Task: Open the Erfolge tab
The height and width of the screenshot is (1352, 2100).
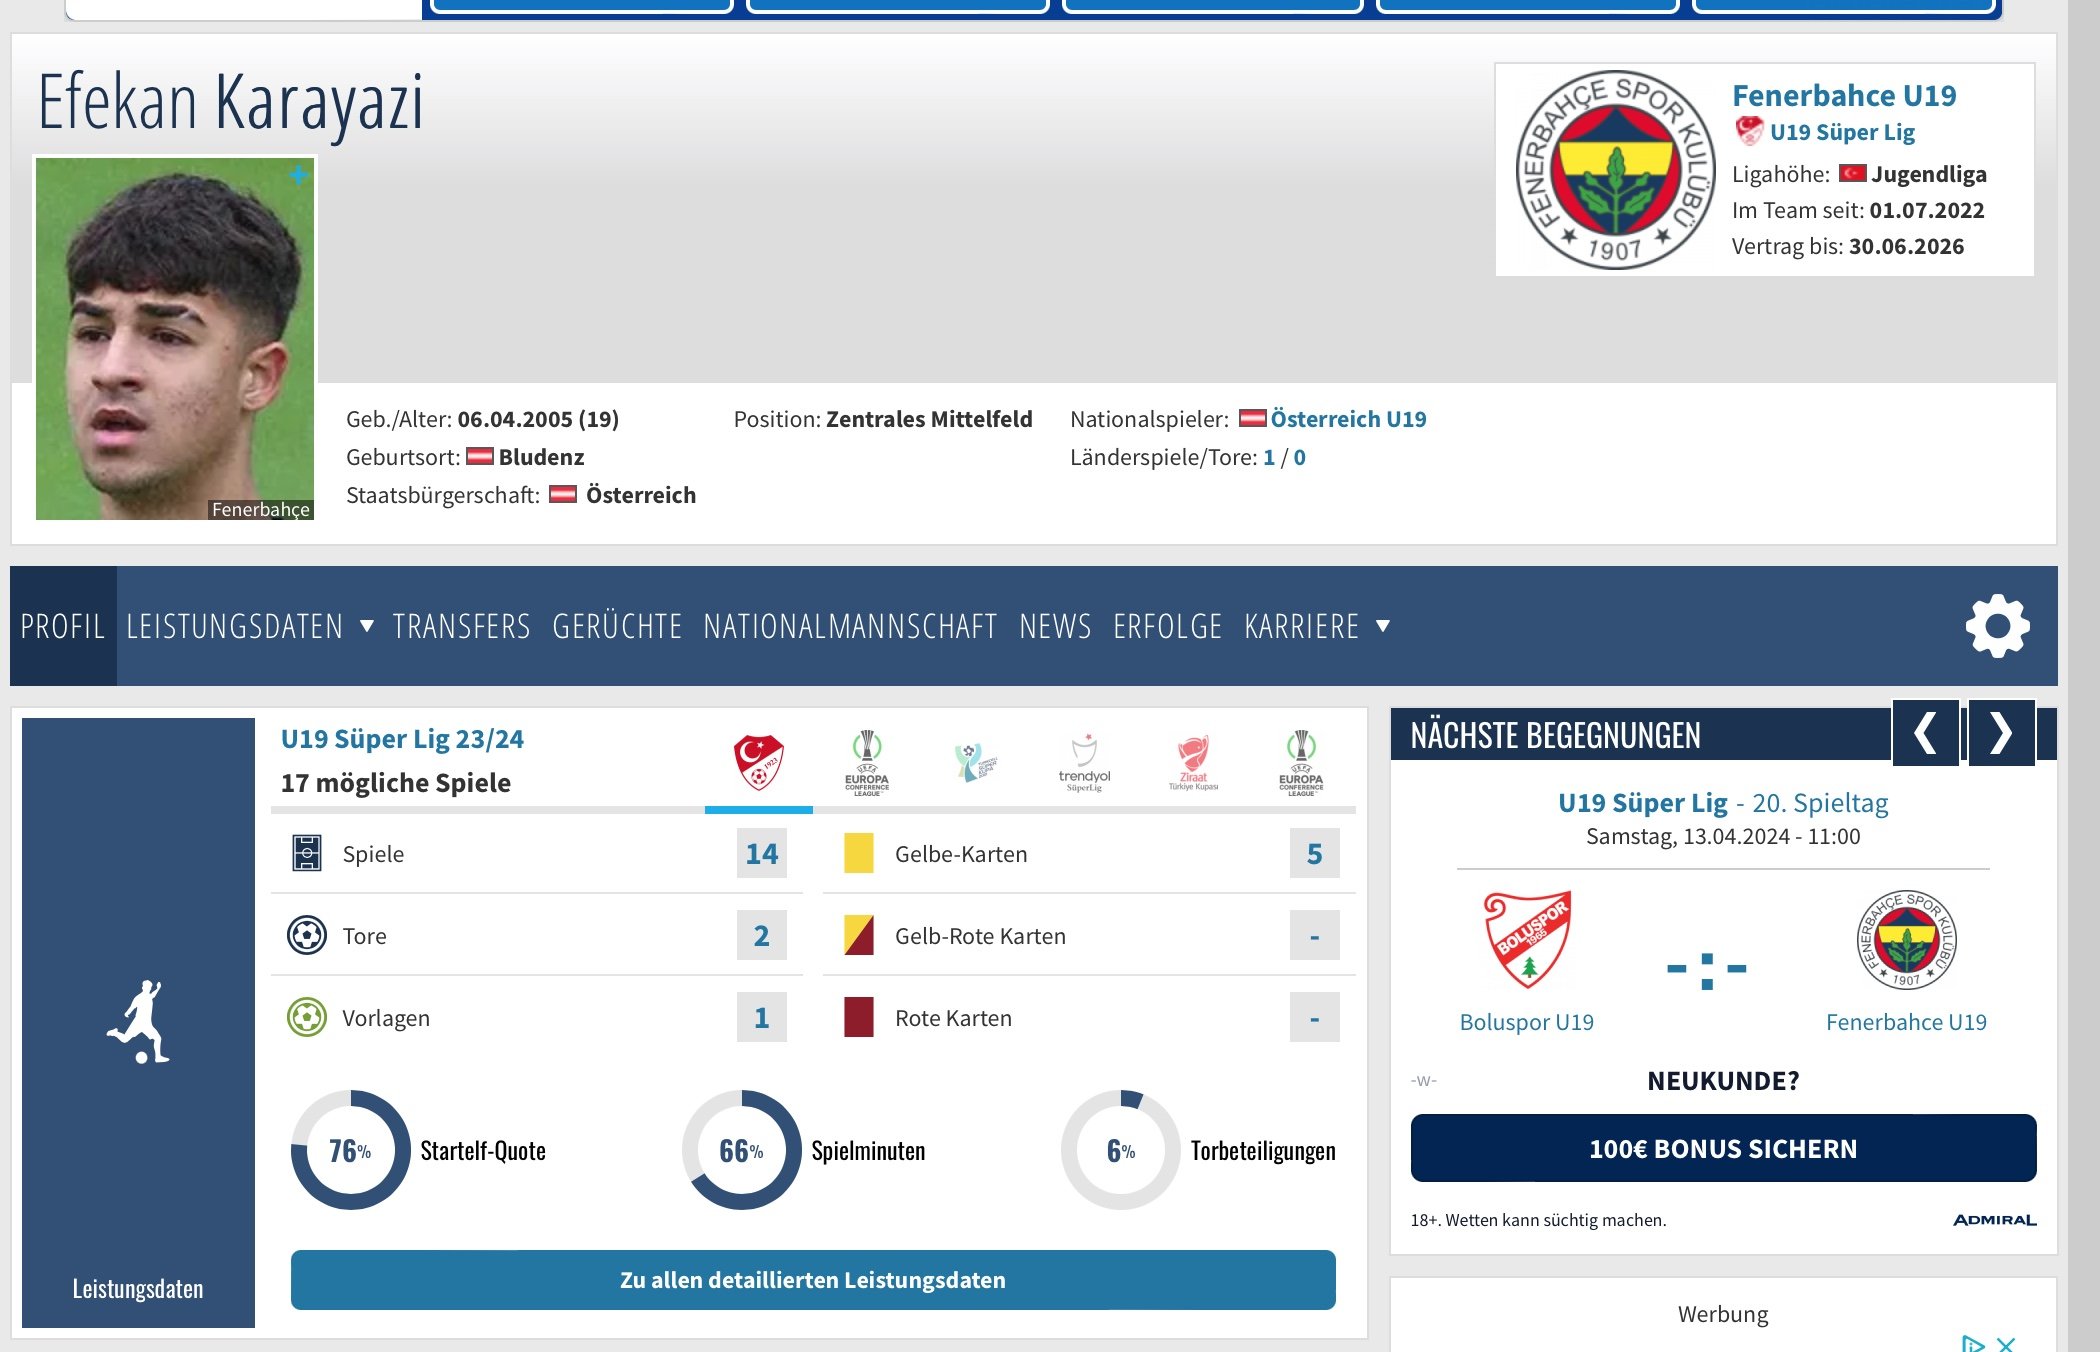Action: point(1167,626)
